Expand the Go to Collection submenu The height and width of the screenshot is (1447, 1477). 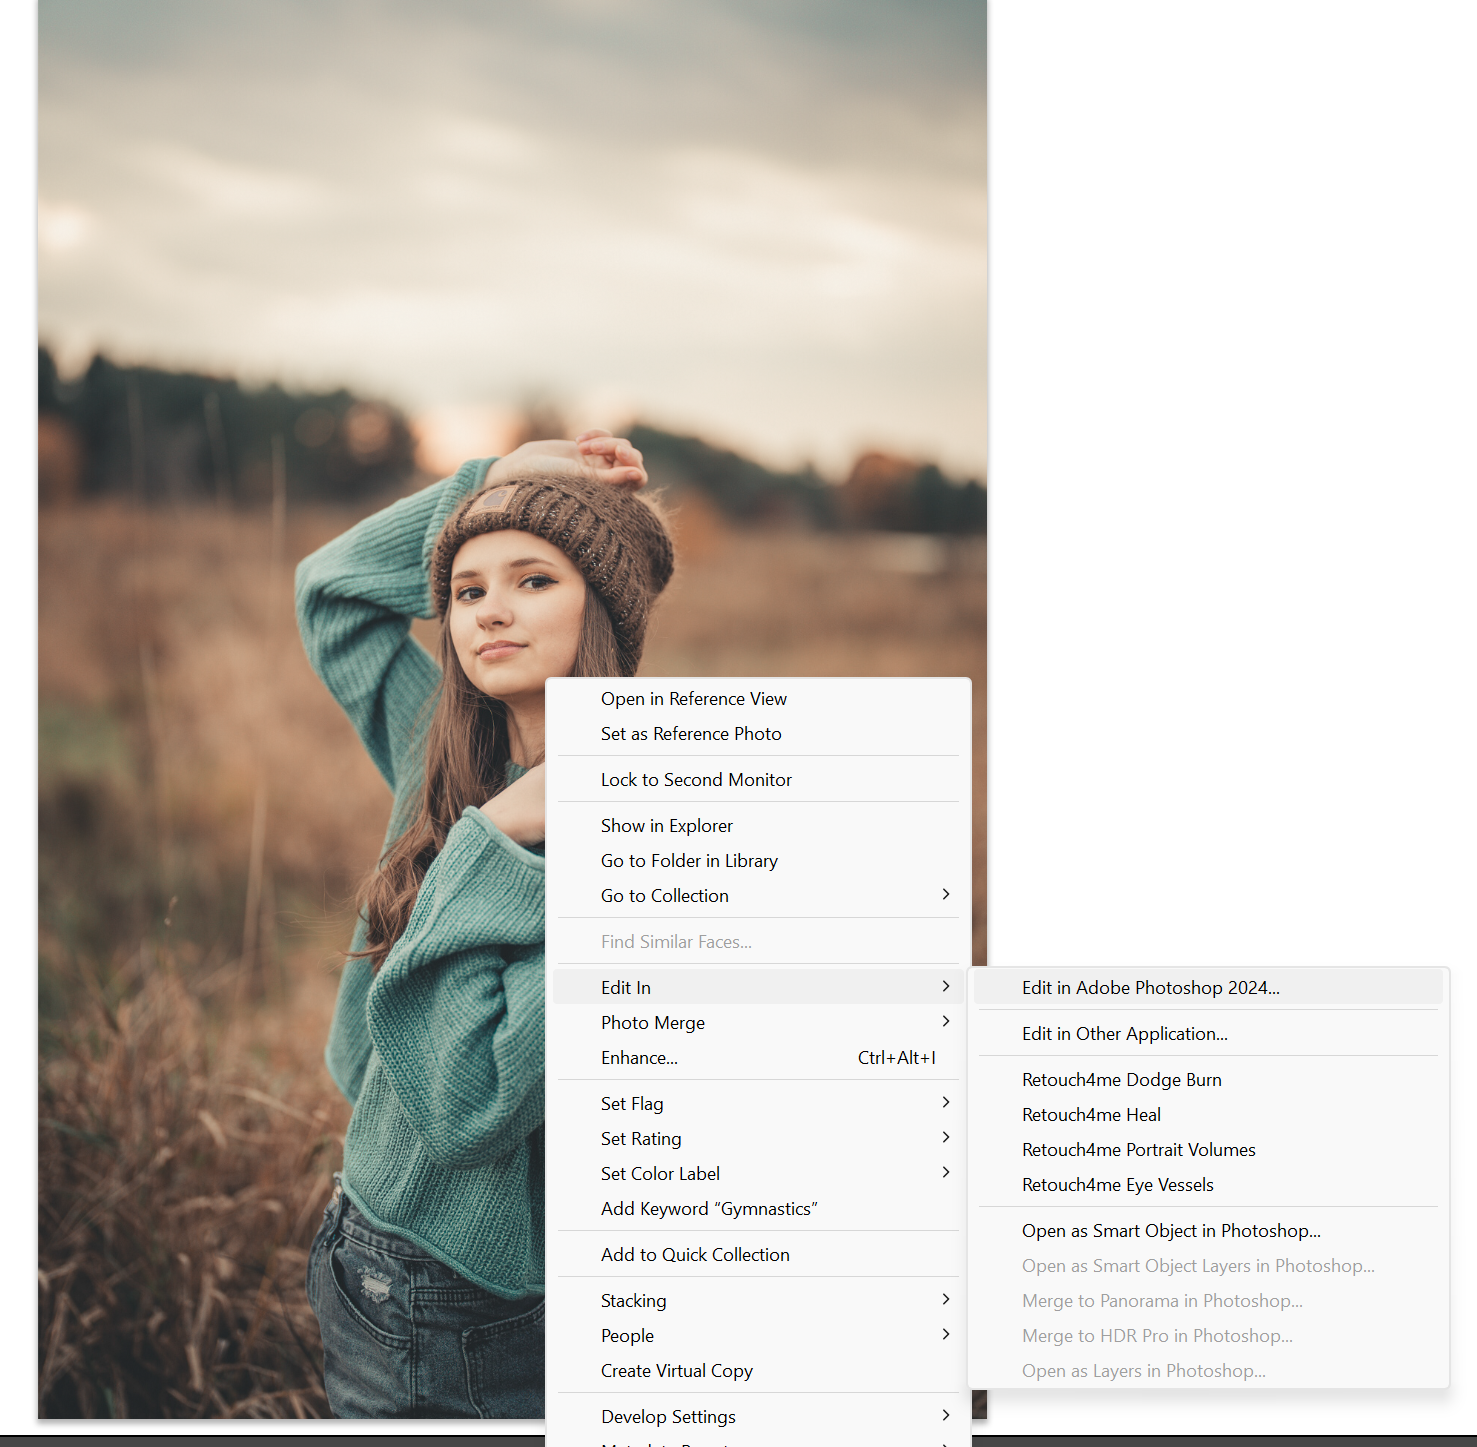tap(664, 895)
